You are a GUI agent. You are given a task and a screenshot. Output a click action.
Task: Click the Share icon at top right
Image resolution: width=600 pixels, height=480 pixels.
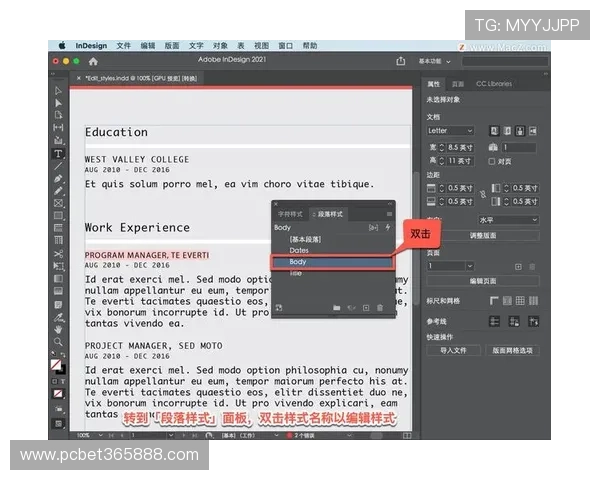pyautogui.click(x=400, y=61)
